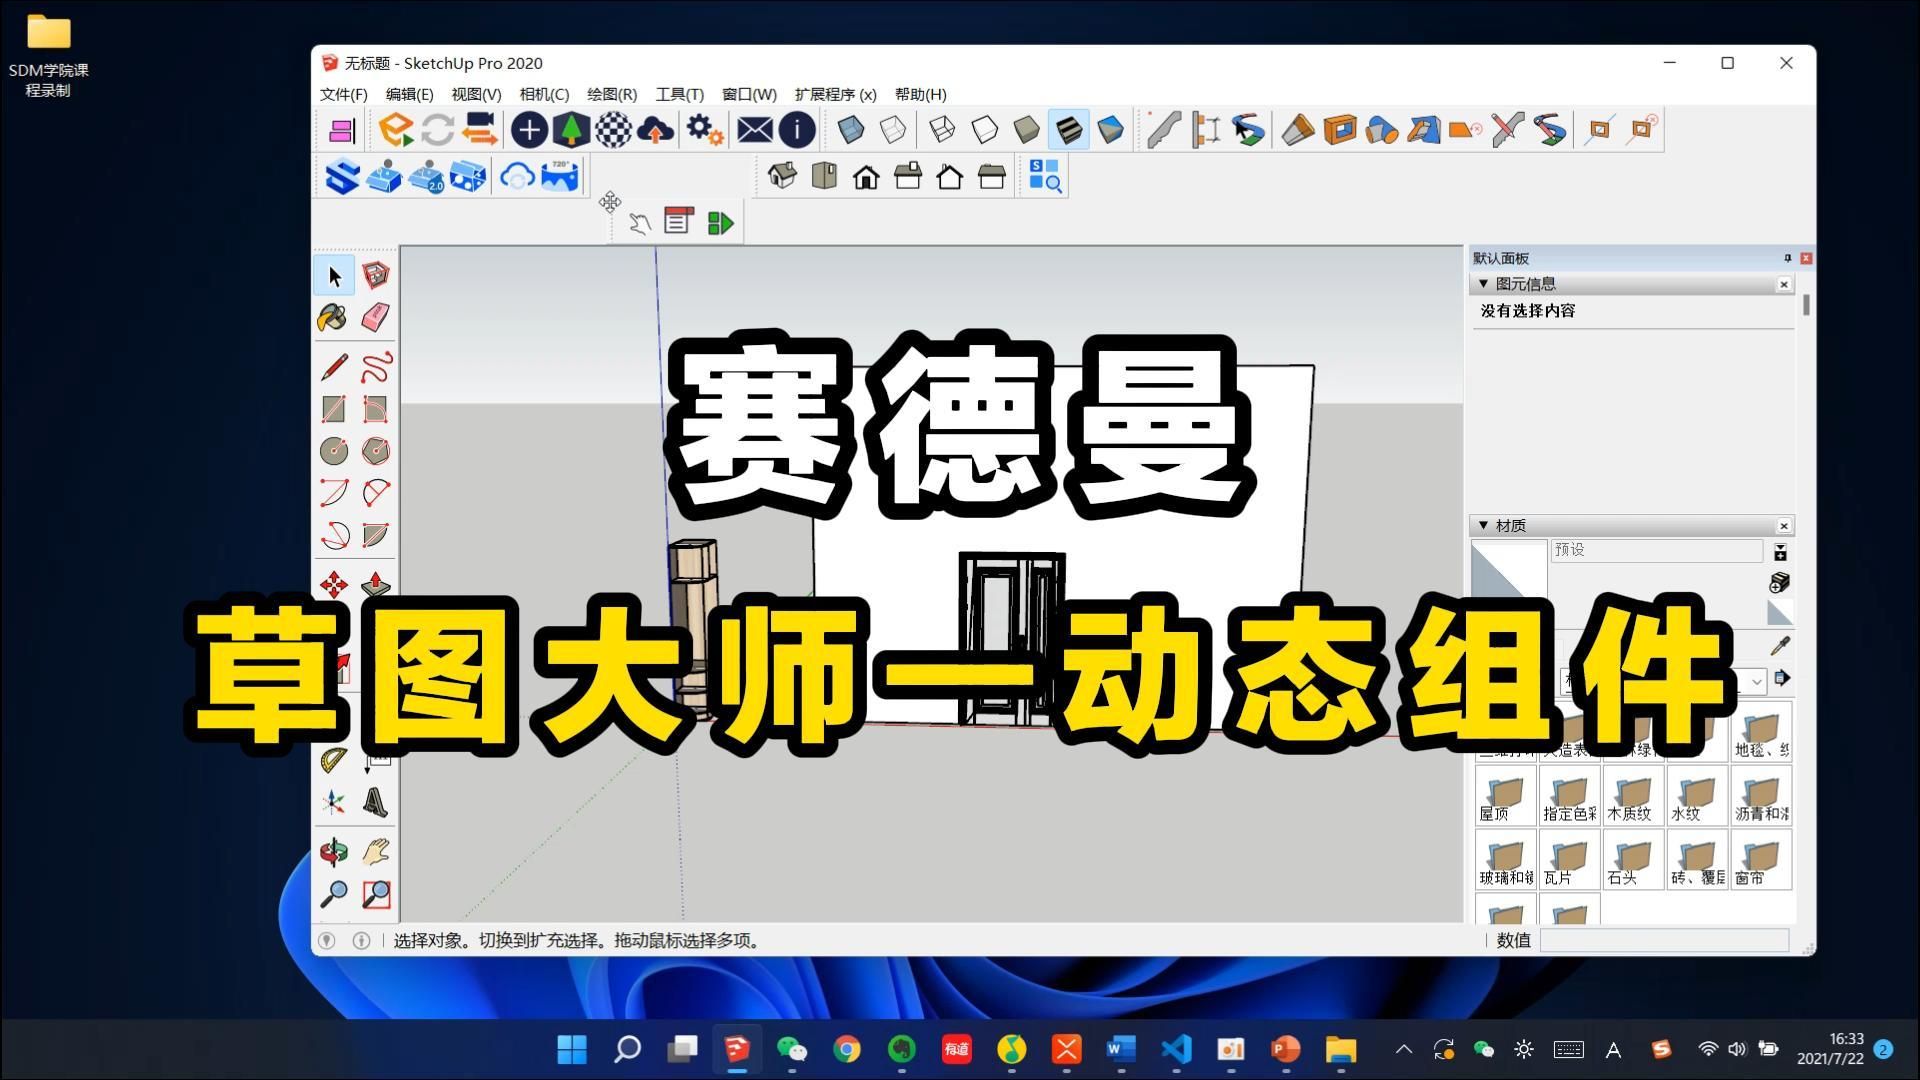The width and height of the screenshot is (1920, 1080).
Task: Open the 帮助(H) menu
Action: tap(921, 94)
